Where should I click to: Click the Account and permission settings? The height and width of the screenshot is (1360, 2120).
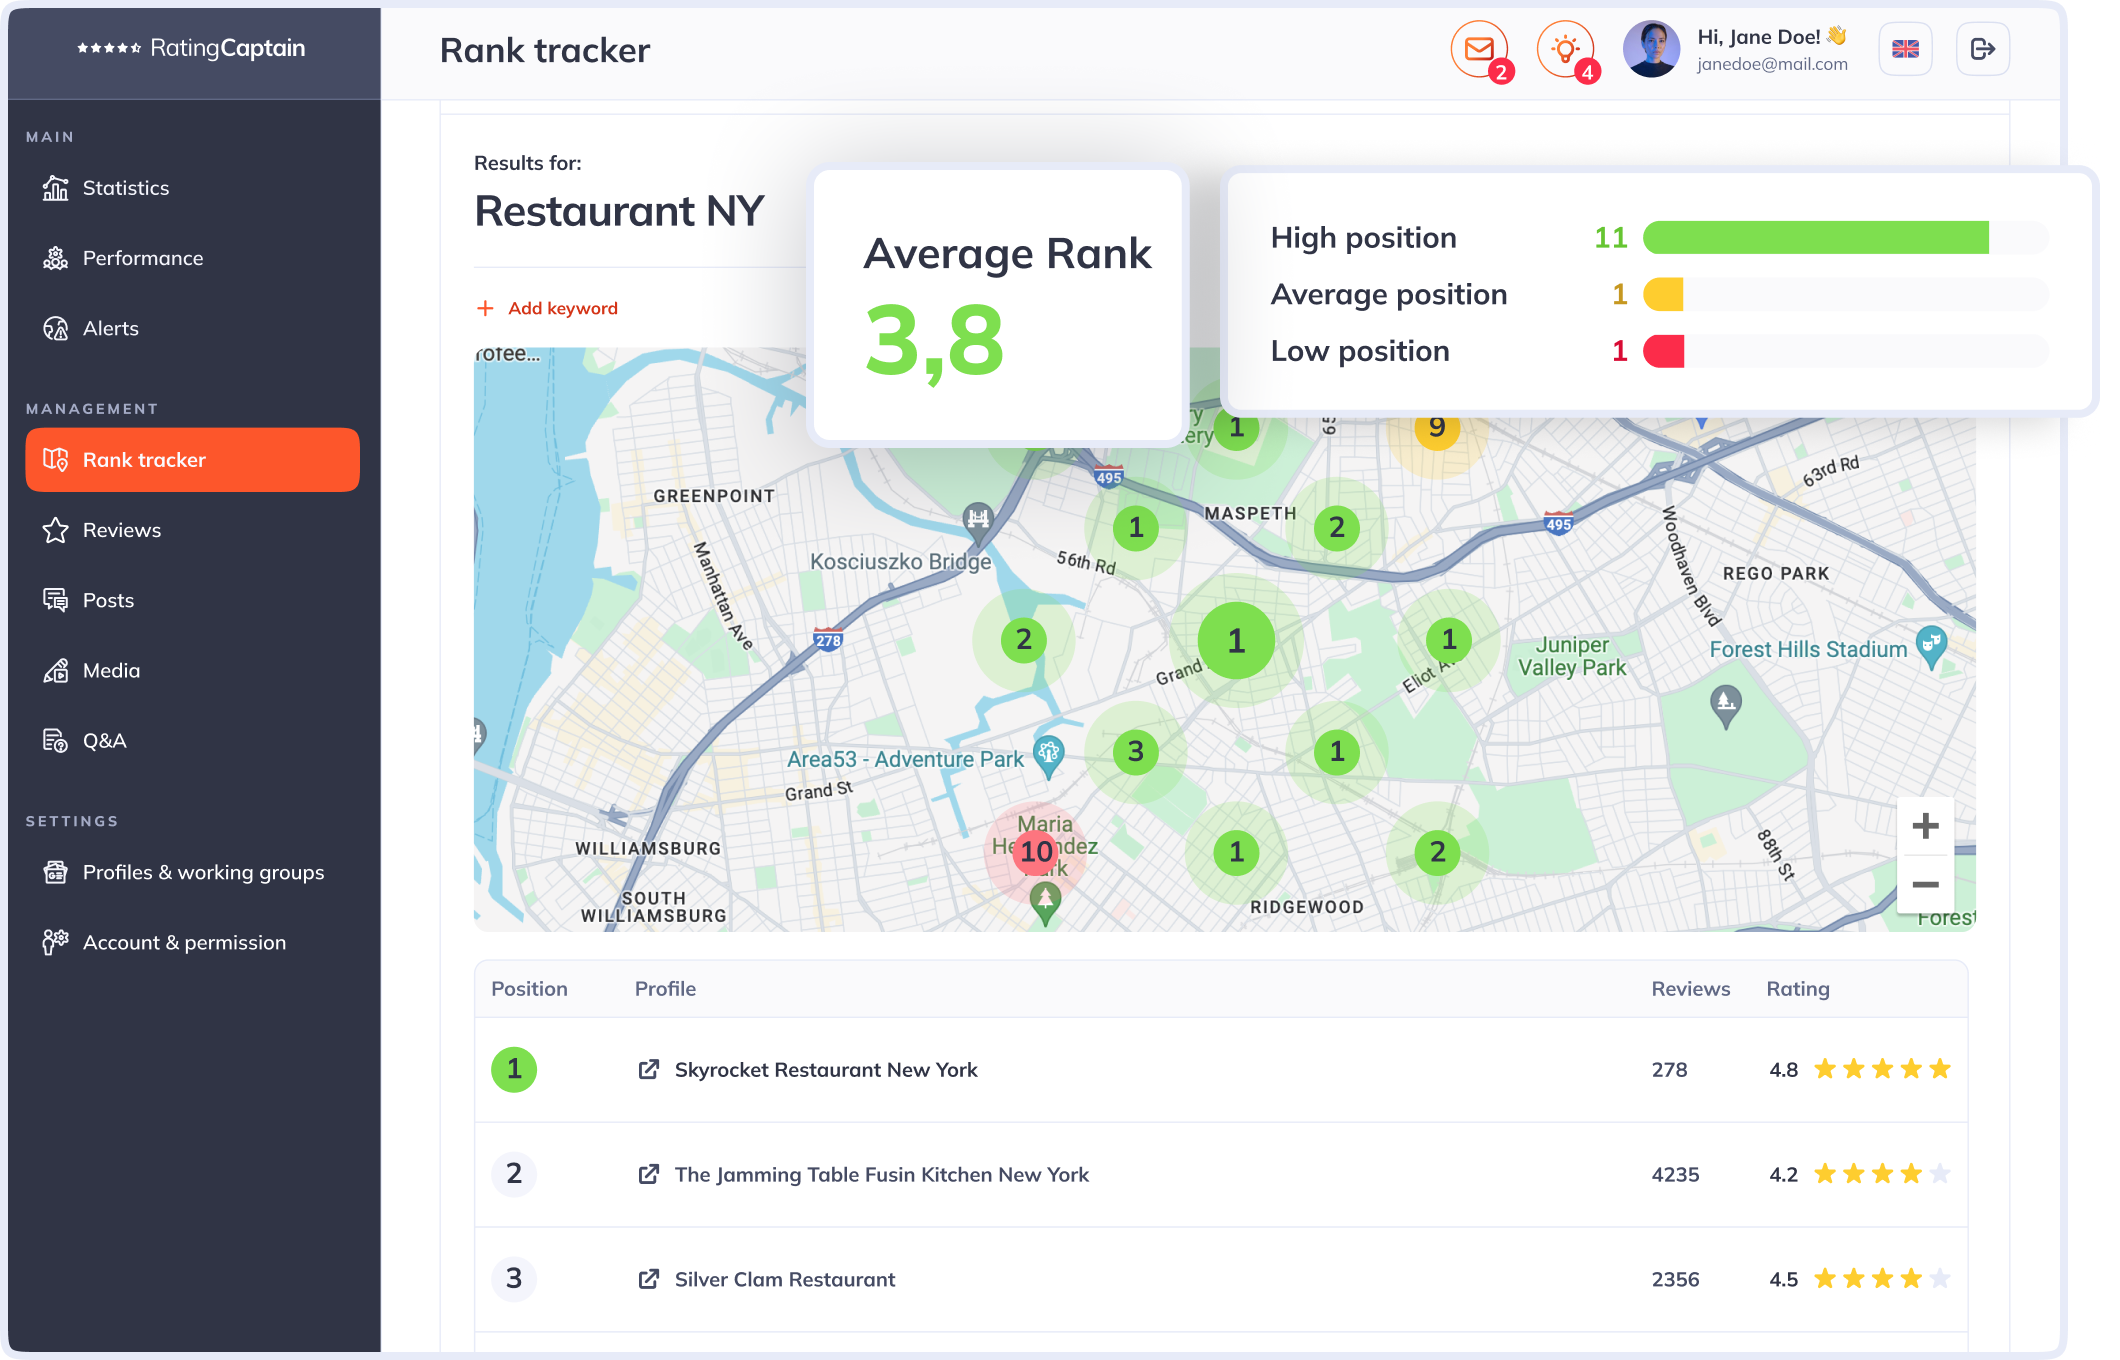pyautogui.click(x=184, y=941)
